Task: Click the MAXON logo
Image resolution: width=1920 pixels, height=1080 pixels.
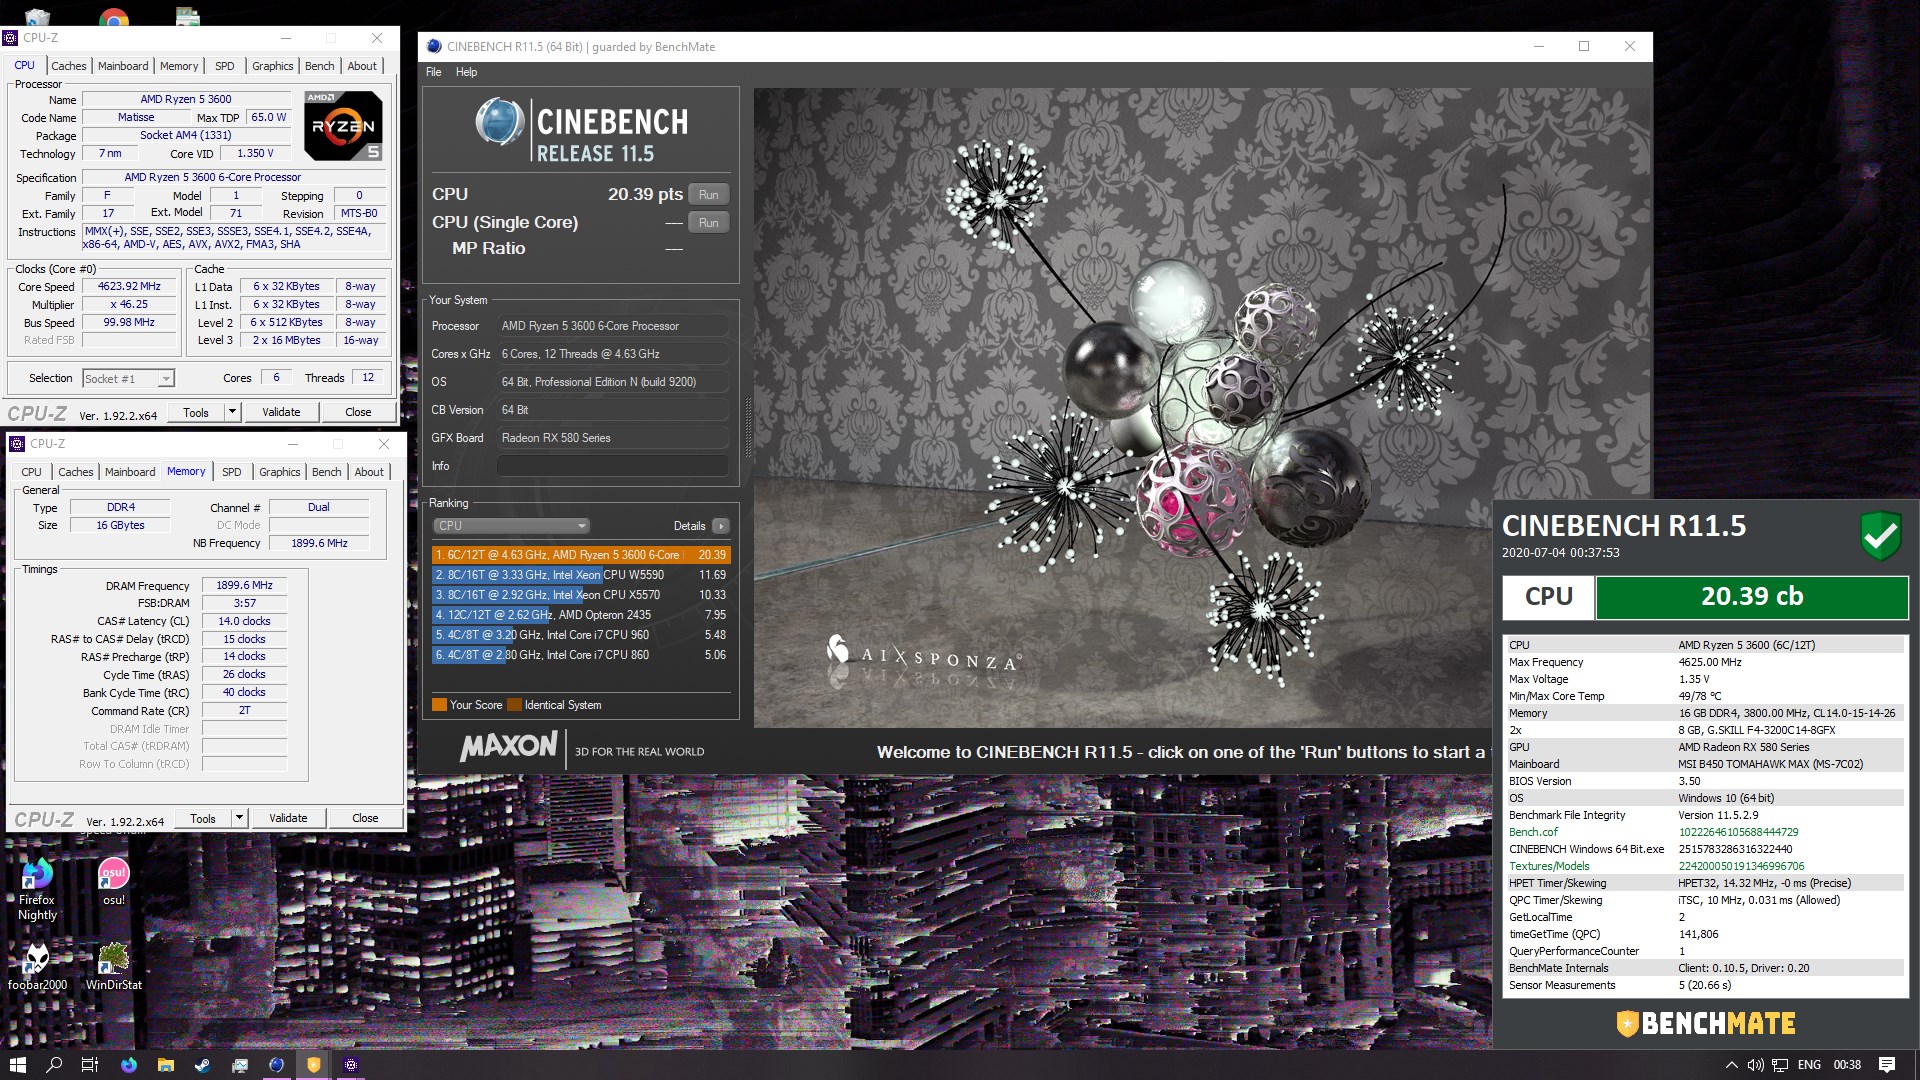Action: click(508, 746)
